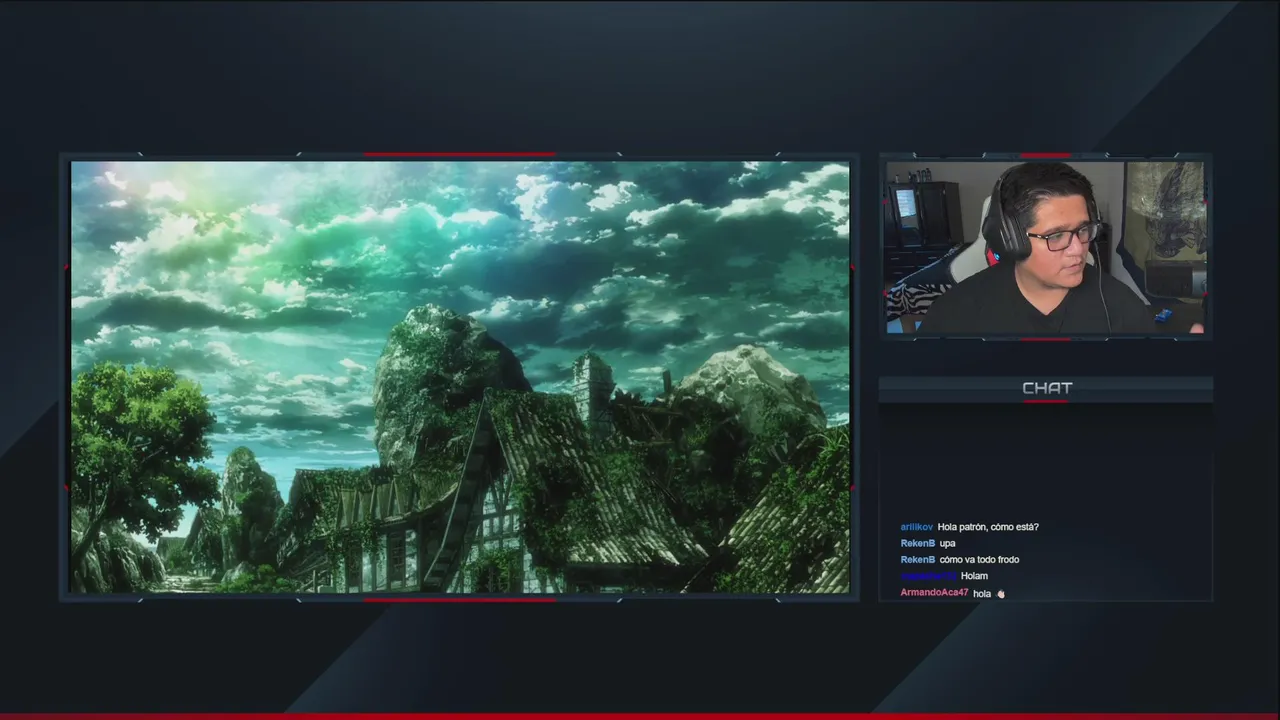
Task: Click the waving hand emoji in chat
Action: (1001, 593)
